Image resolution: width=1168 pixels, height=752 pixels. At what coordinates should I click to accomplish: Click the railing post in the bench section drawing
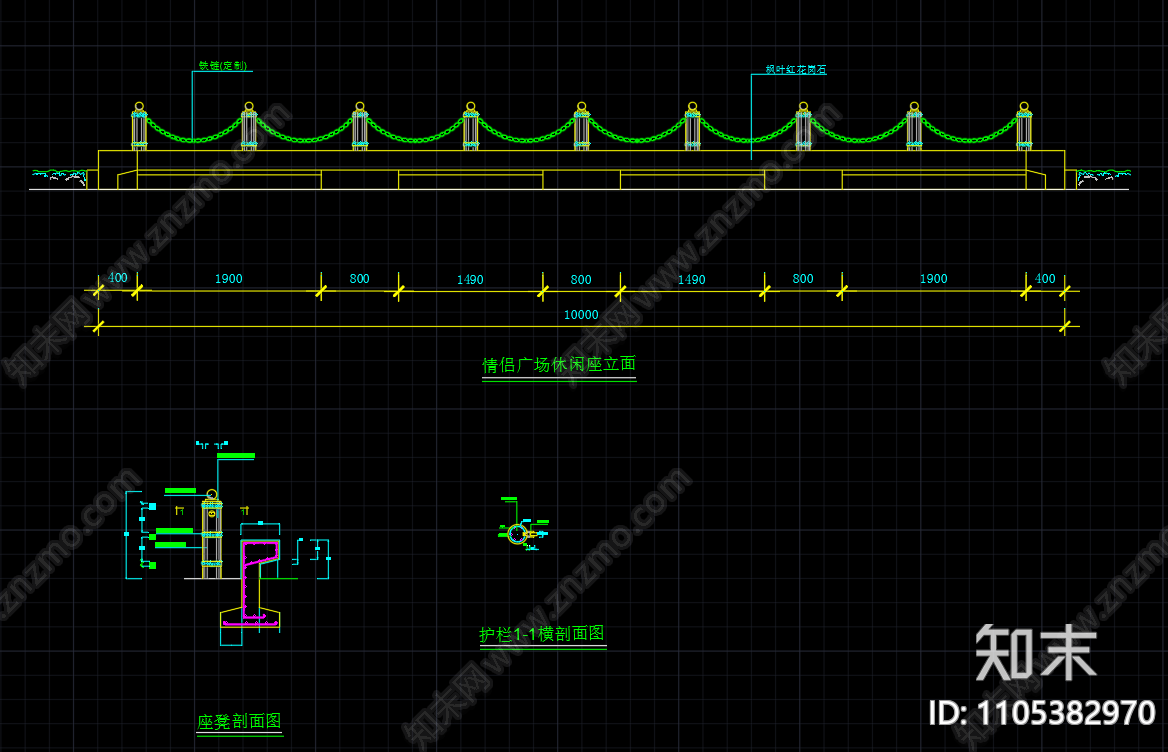click(210, 535)
